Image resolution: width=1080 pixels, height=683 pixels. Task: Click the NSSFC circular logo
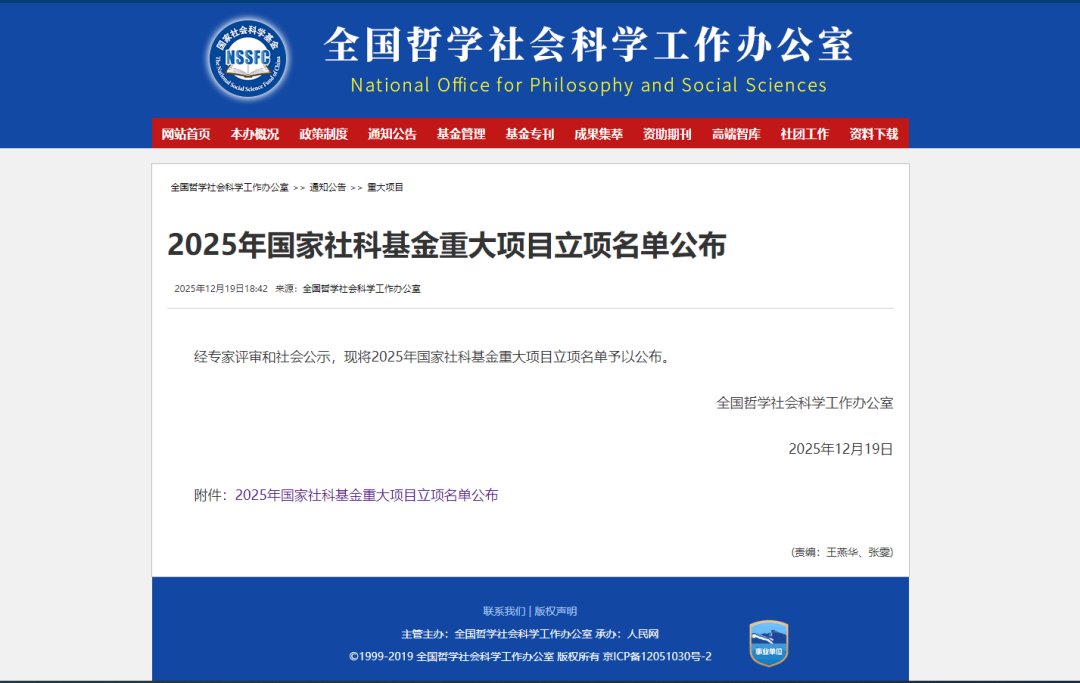pos(248,58)
